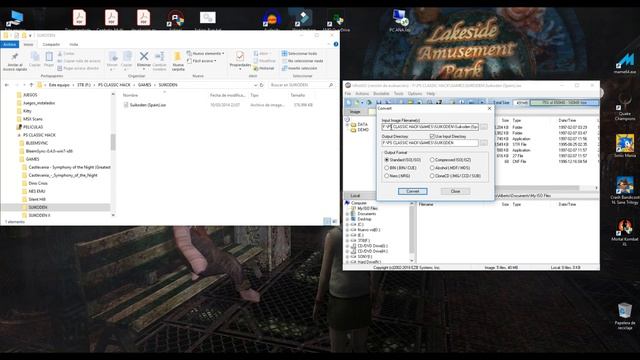The image size is (640, 360).
Task: Click the Convert button in the dialog
Action: click(412, 191)
